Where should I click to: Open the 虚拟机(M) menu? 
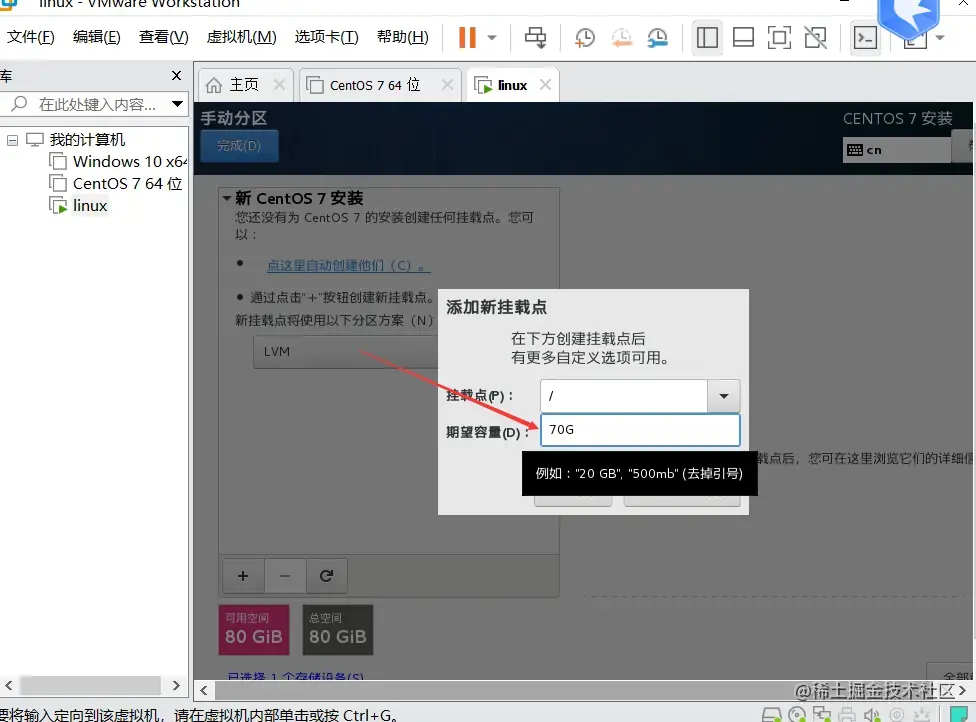click(242, 37)
